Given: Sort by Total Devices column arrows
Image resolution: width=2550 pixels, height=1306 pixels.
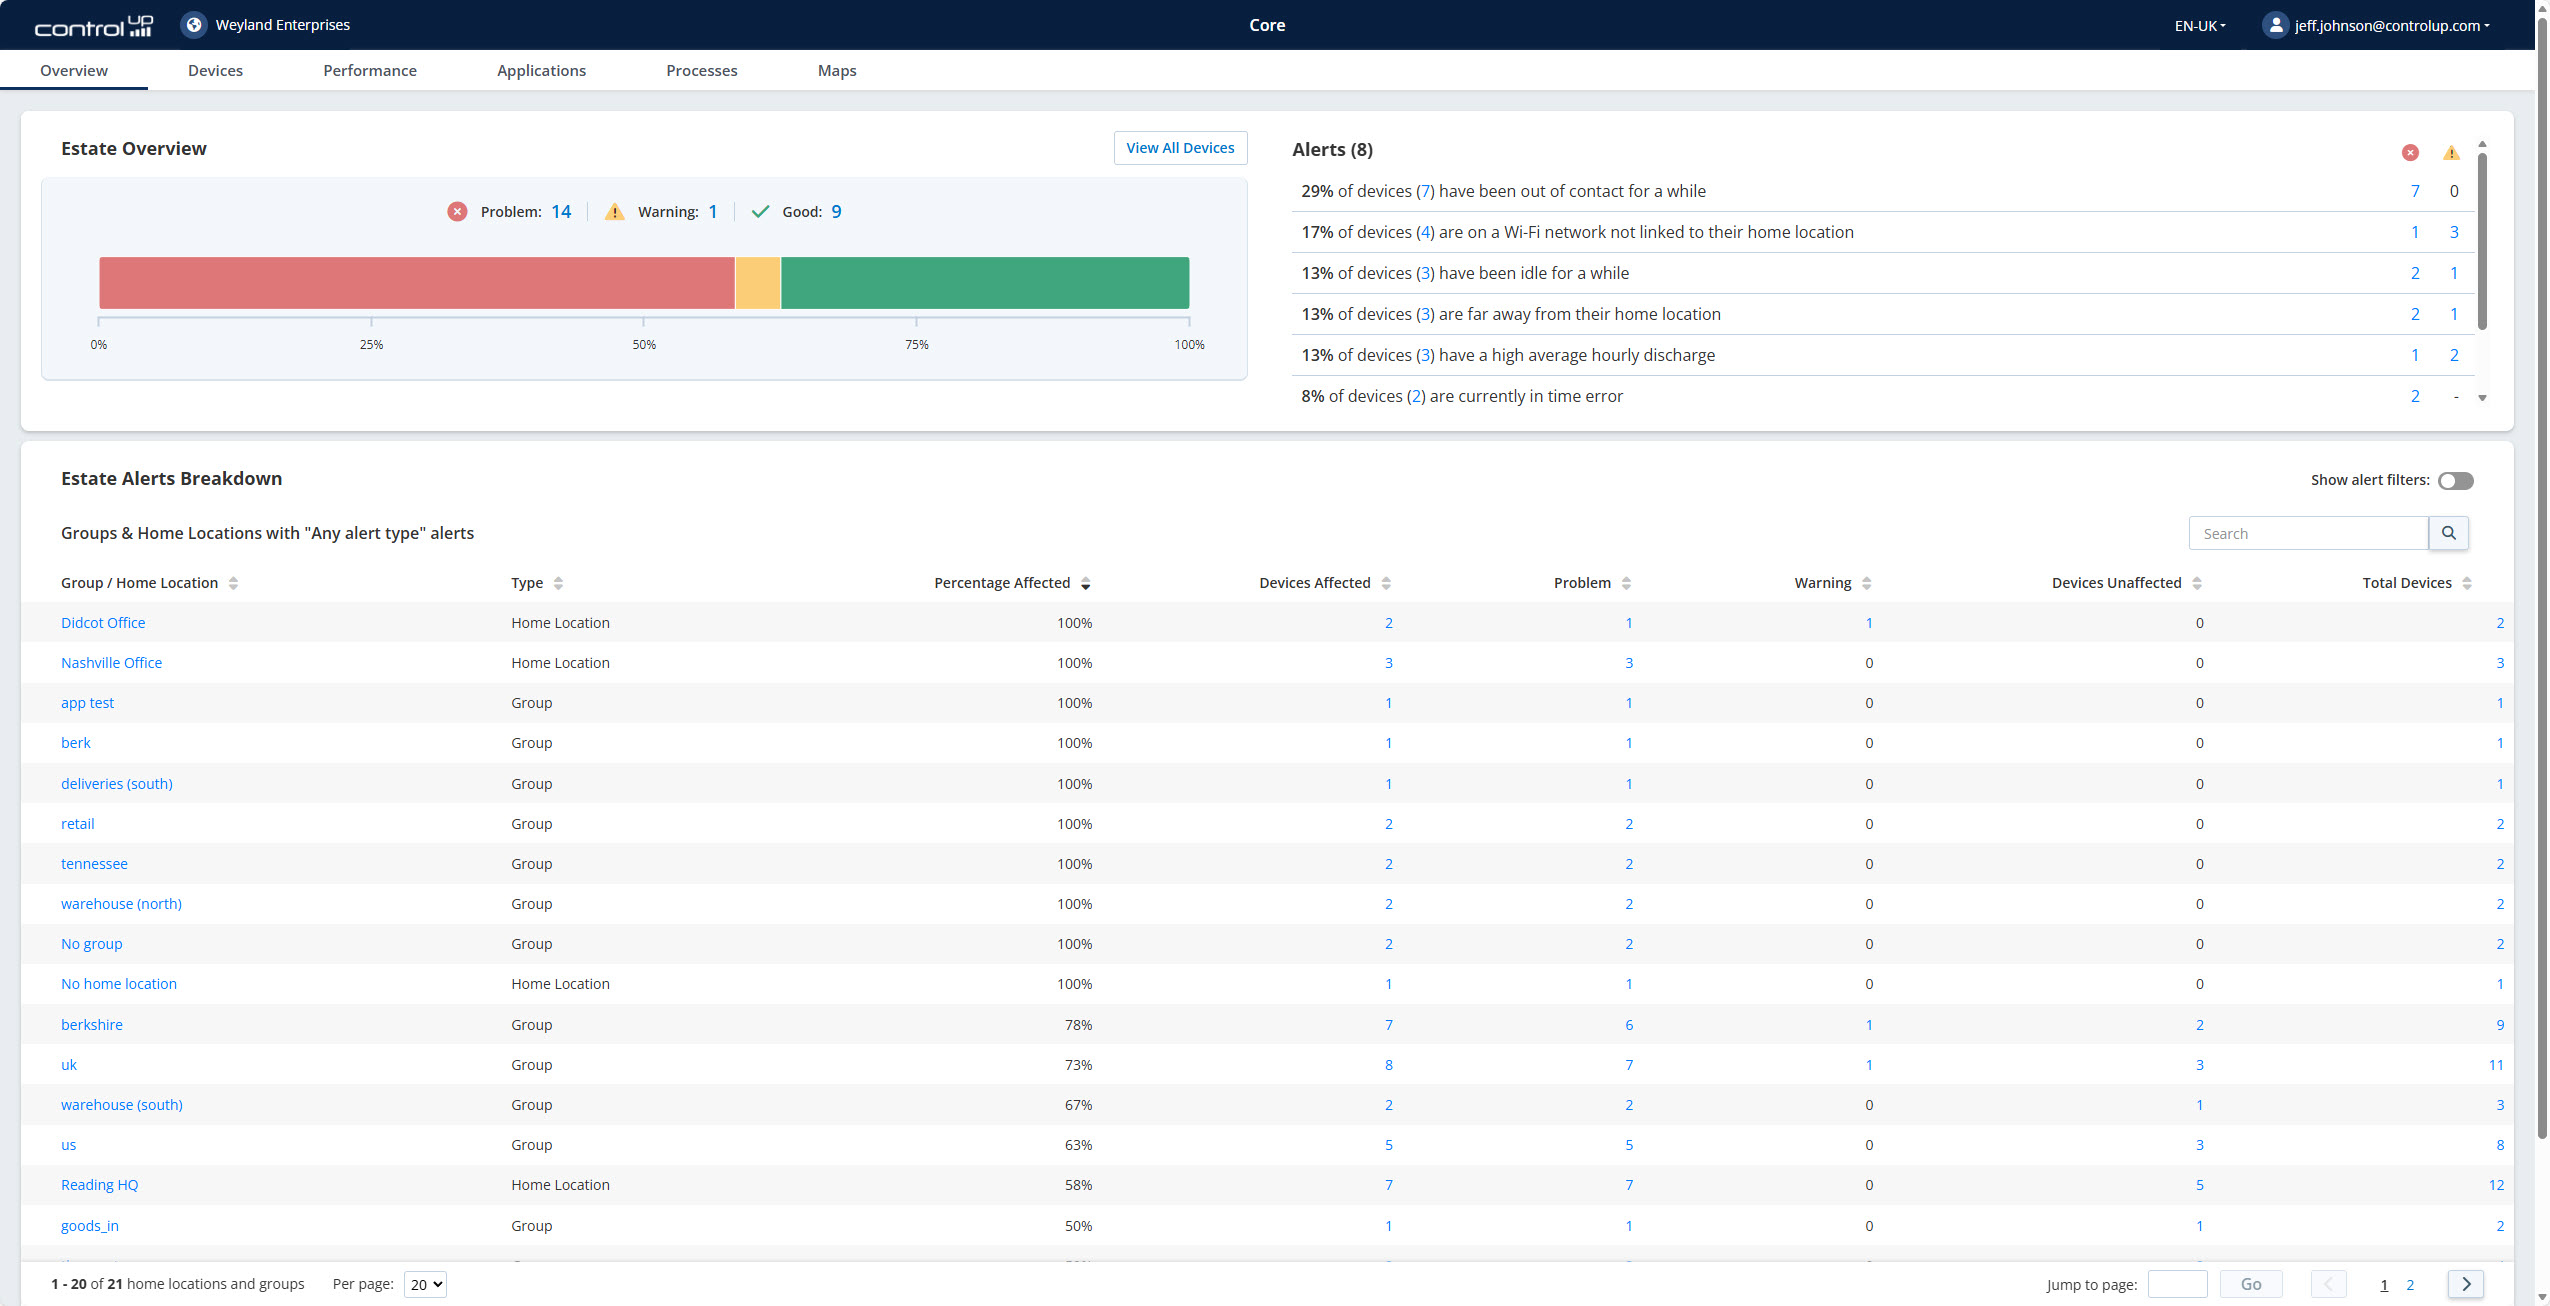Looking at the screenshot, I should (x=2467, y=583).
